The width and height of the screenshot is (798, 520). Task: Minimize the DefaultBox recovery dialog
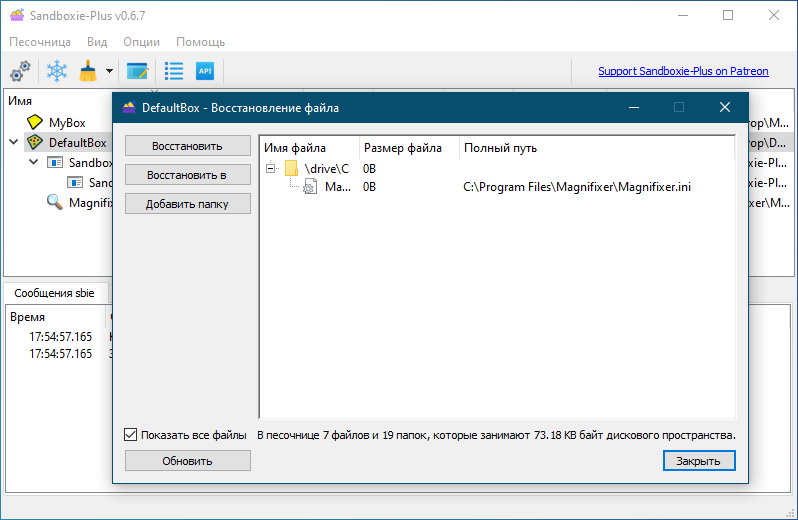tap(634, 107)
